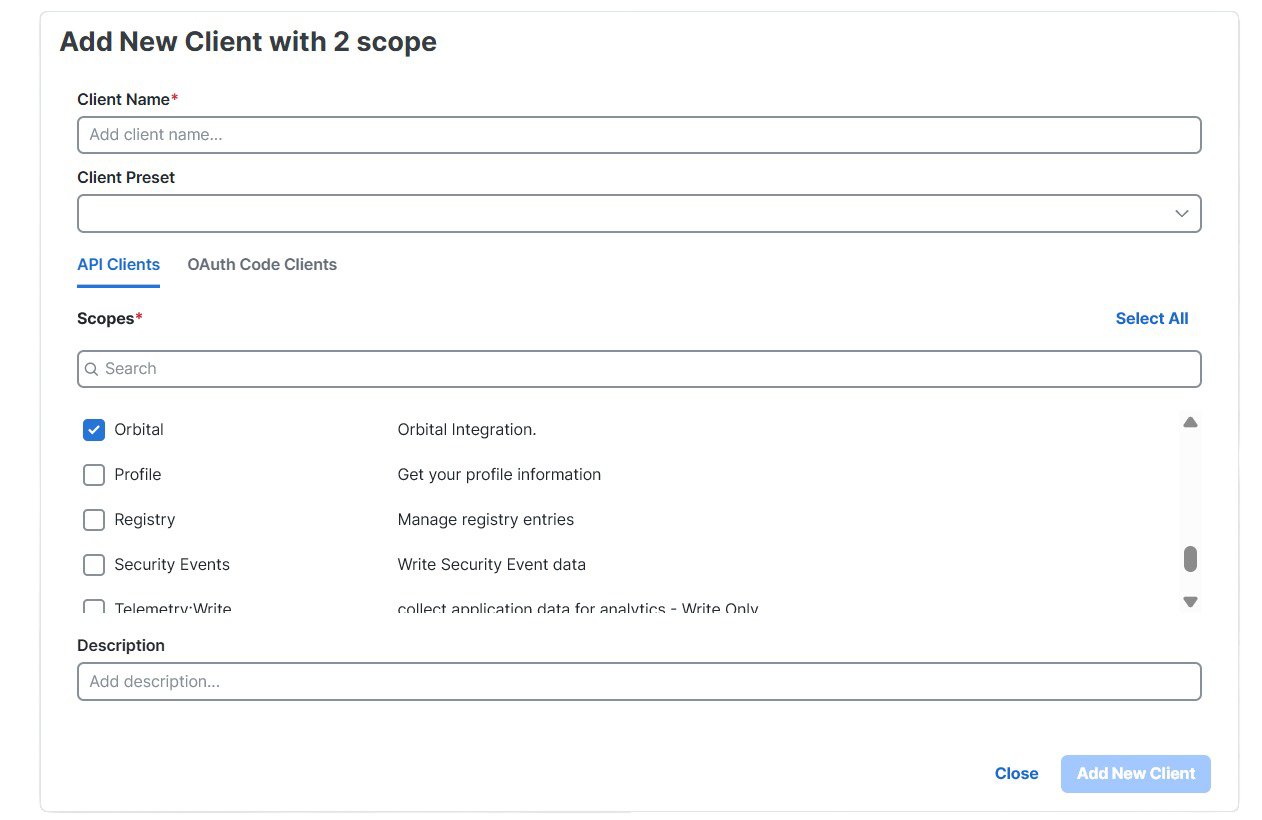This screenshot has width=1262, height=820.
Task: Enable the Security Events scope
Action: pyautogui.click(x=93, y=564)
